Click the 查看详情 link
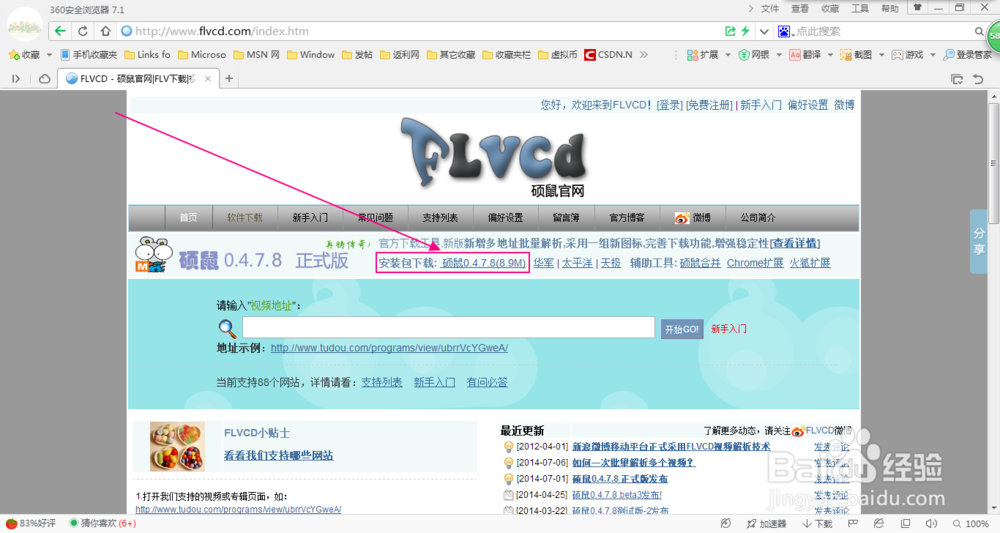Image resolution: width=1000 pixels, height=533 pixels. coord(795,243)
